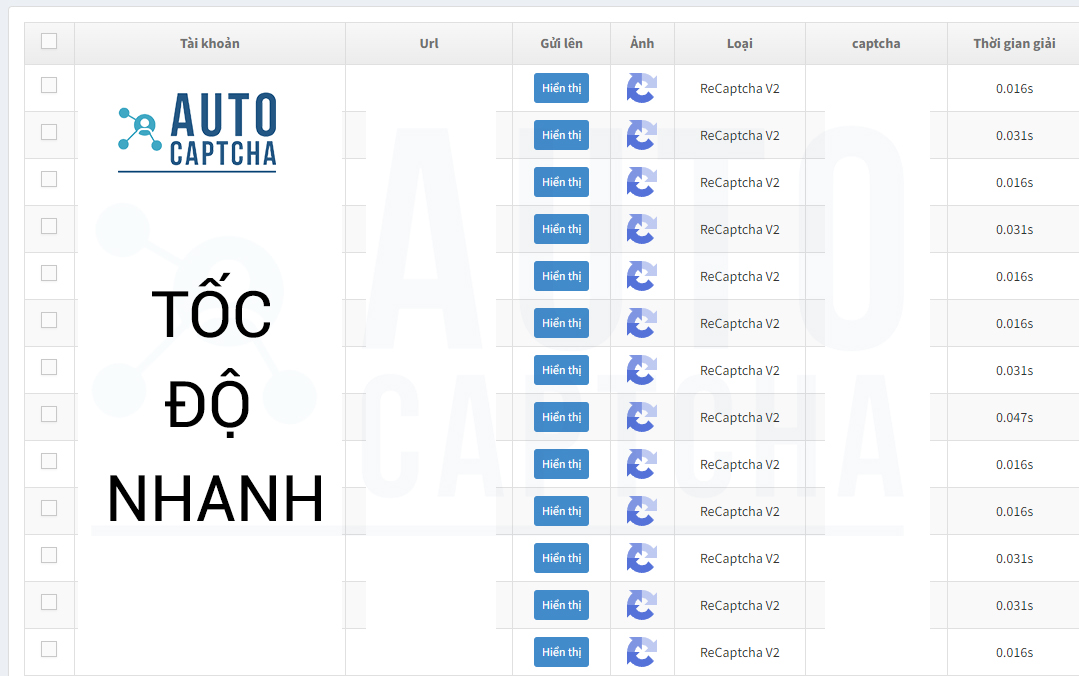Screen dimensions: 1079x676
Task: Open reCAPTCHA icon in the last visible row
Action: tap(642, 652)
